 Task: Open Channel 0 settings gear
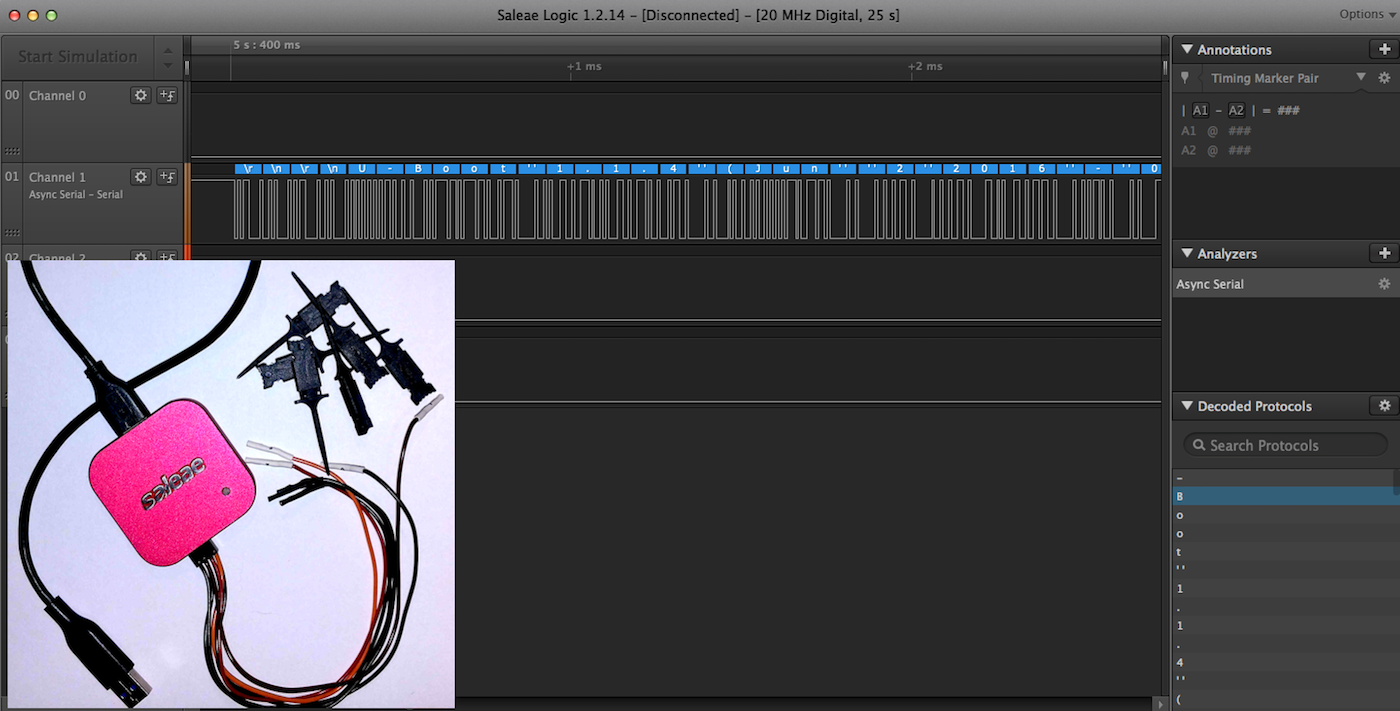click(x=141, y=95)
